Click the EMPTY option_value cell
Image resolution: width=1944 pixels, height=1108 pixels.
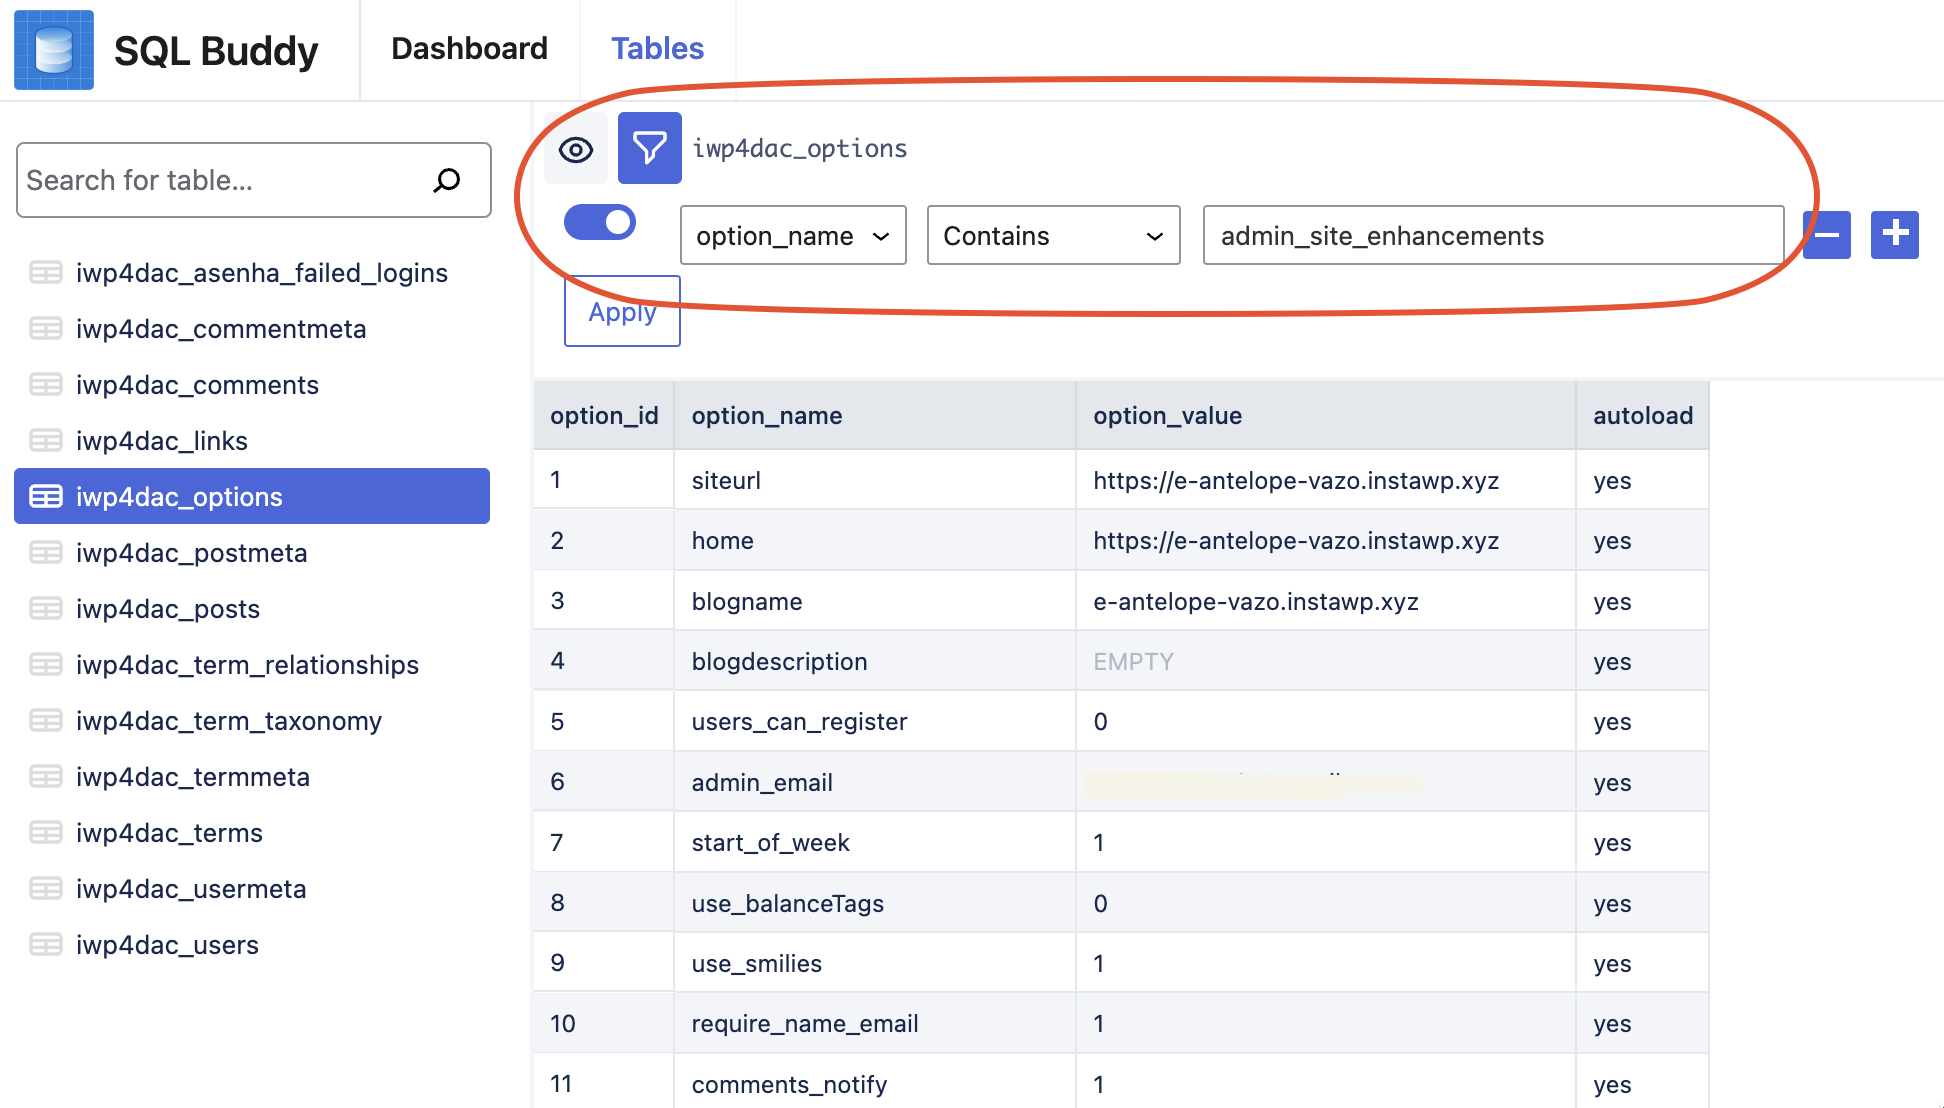click(x=1326, y=661)
